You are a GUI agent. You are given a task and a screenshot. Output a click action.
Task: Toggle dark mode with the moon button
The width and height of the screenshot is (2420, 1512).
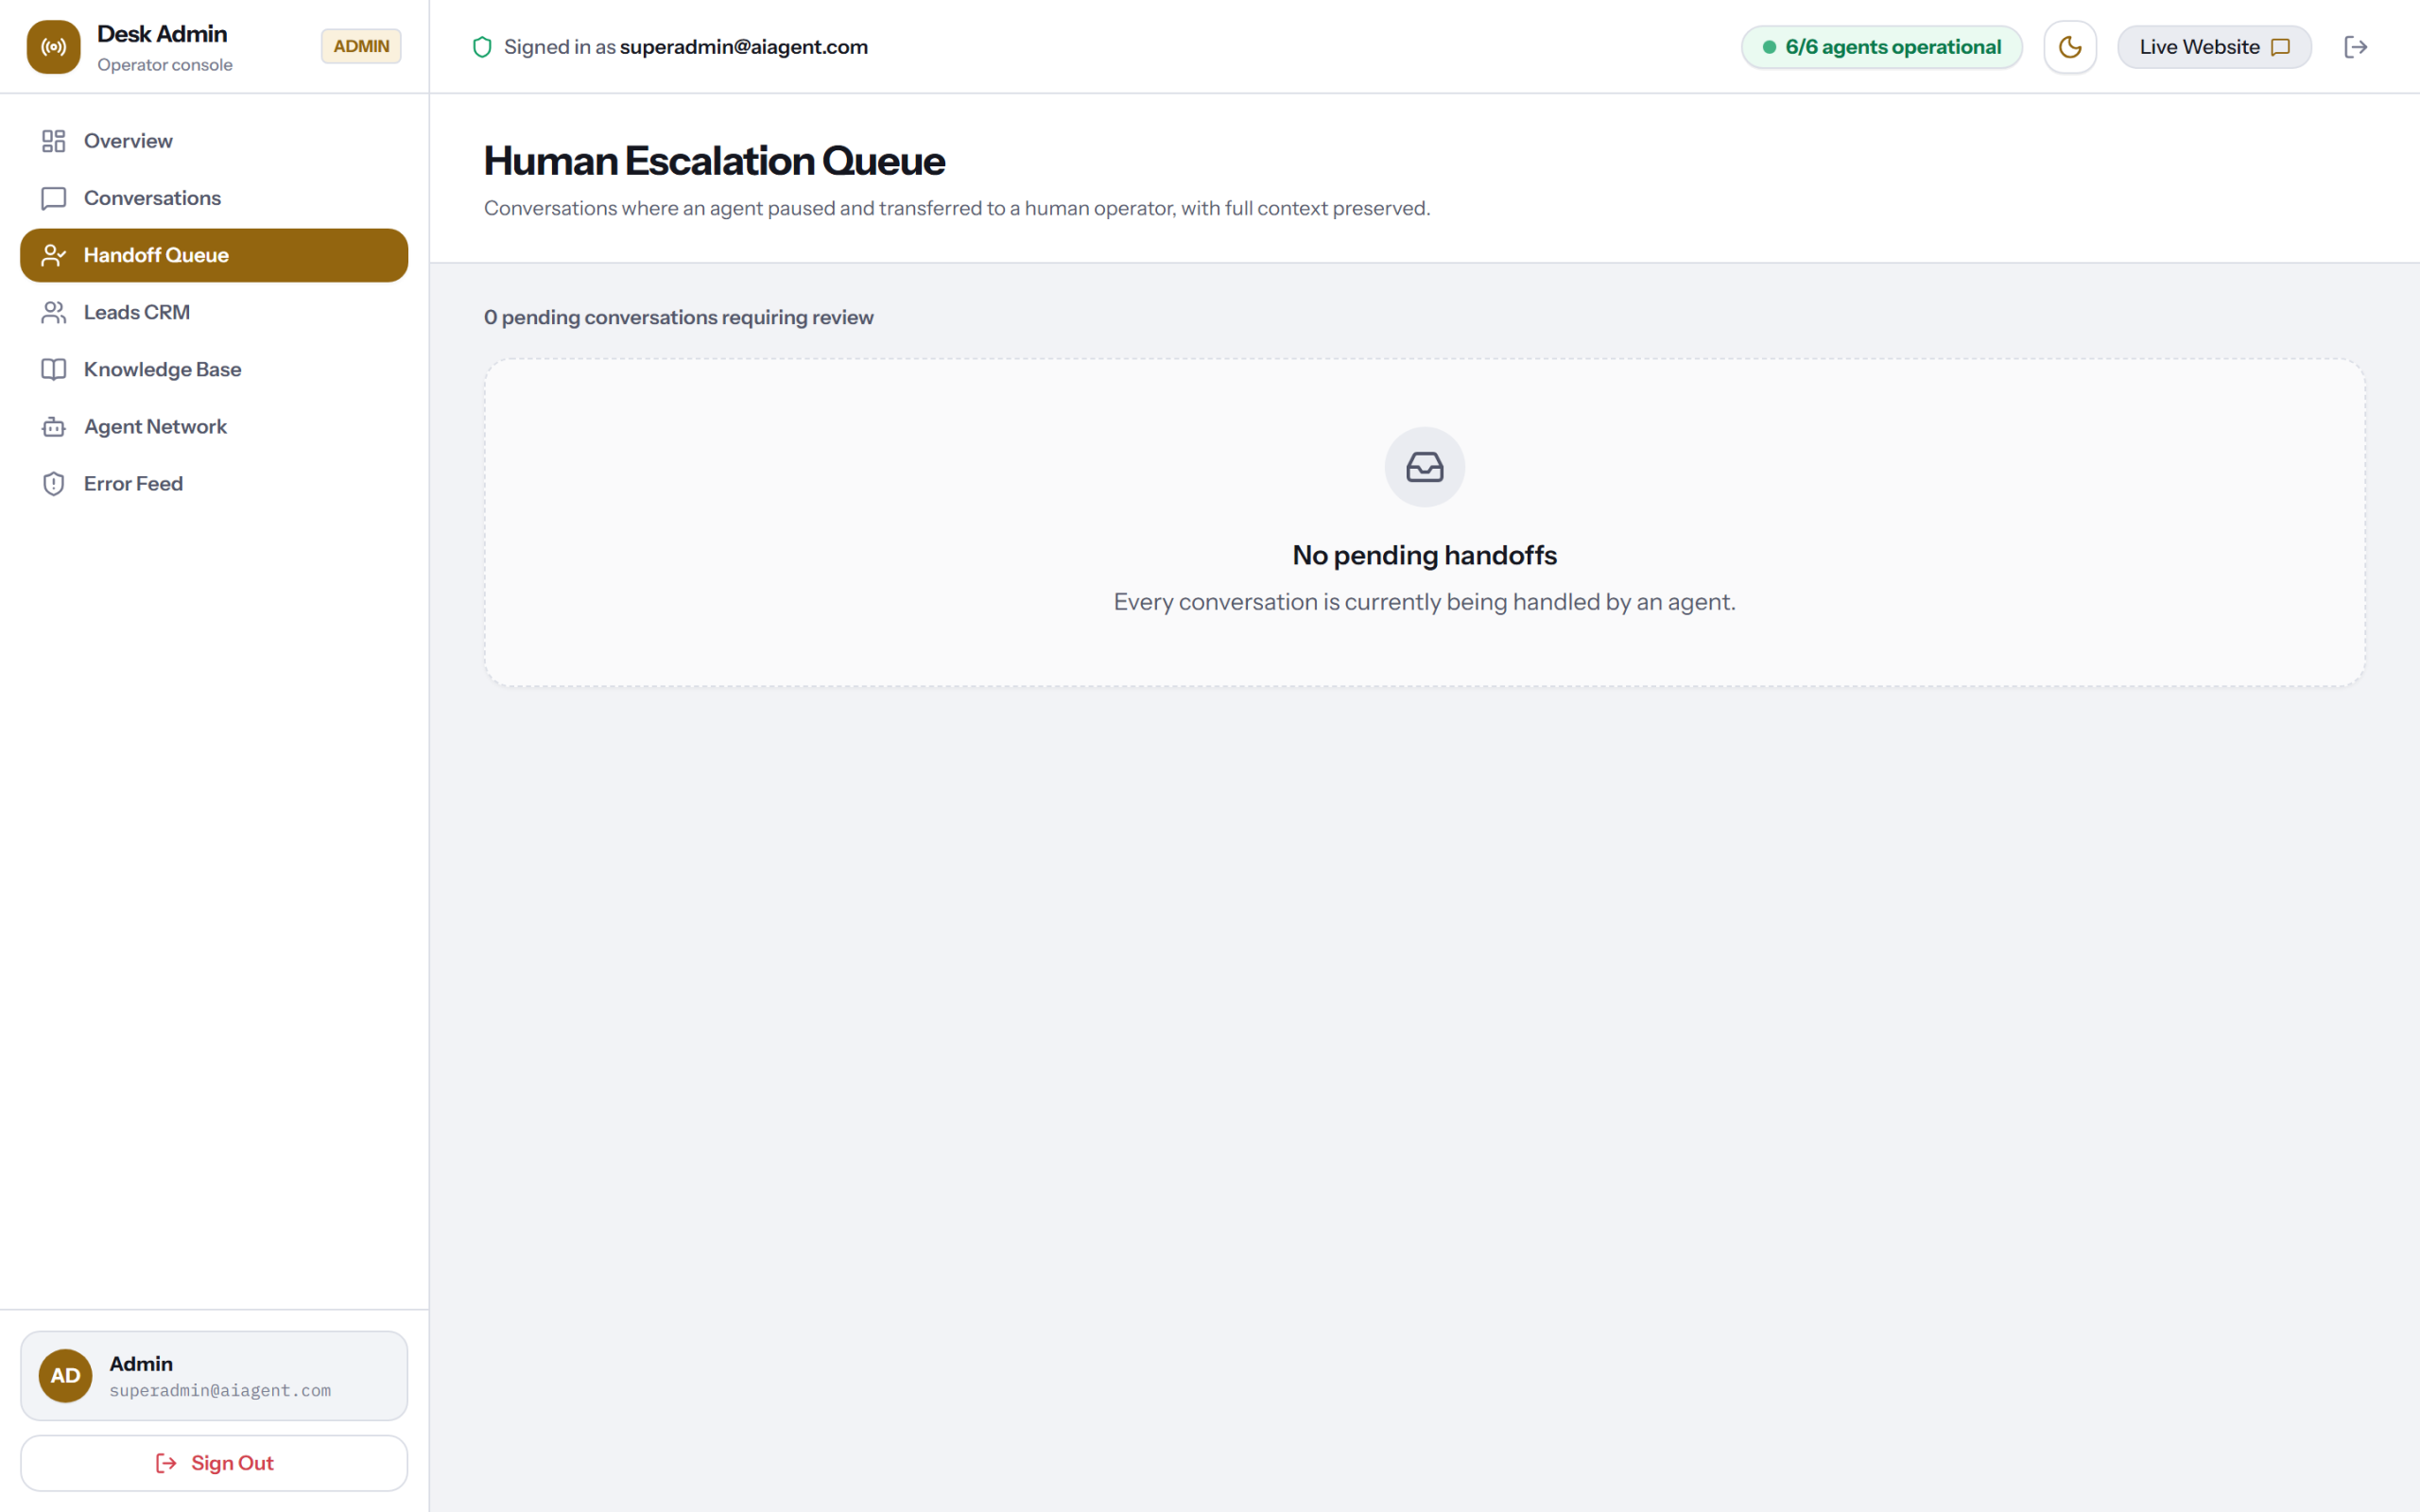tap(2069, 47)
